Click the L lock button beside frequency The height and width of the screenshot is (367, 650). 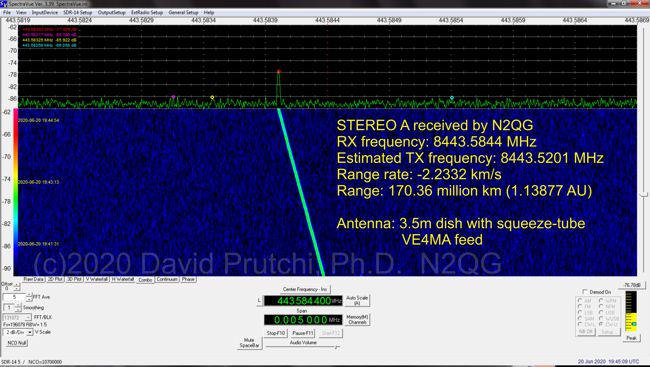point(260,300)
